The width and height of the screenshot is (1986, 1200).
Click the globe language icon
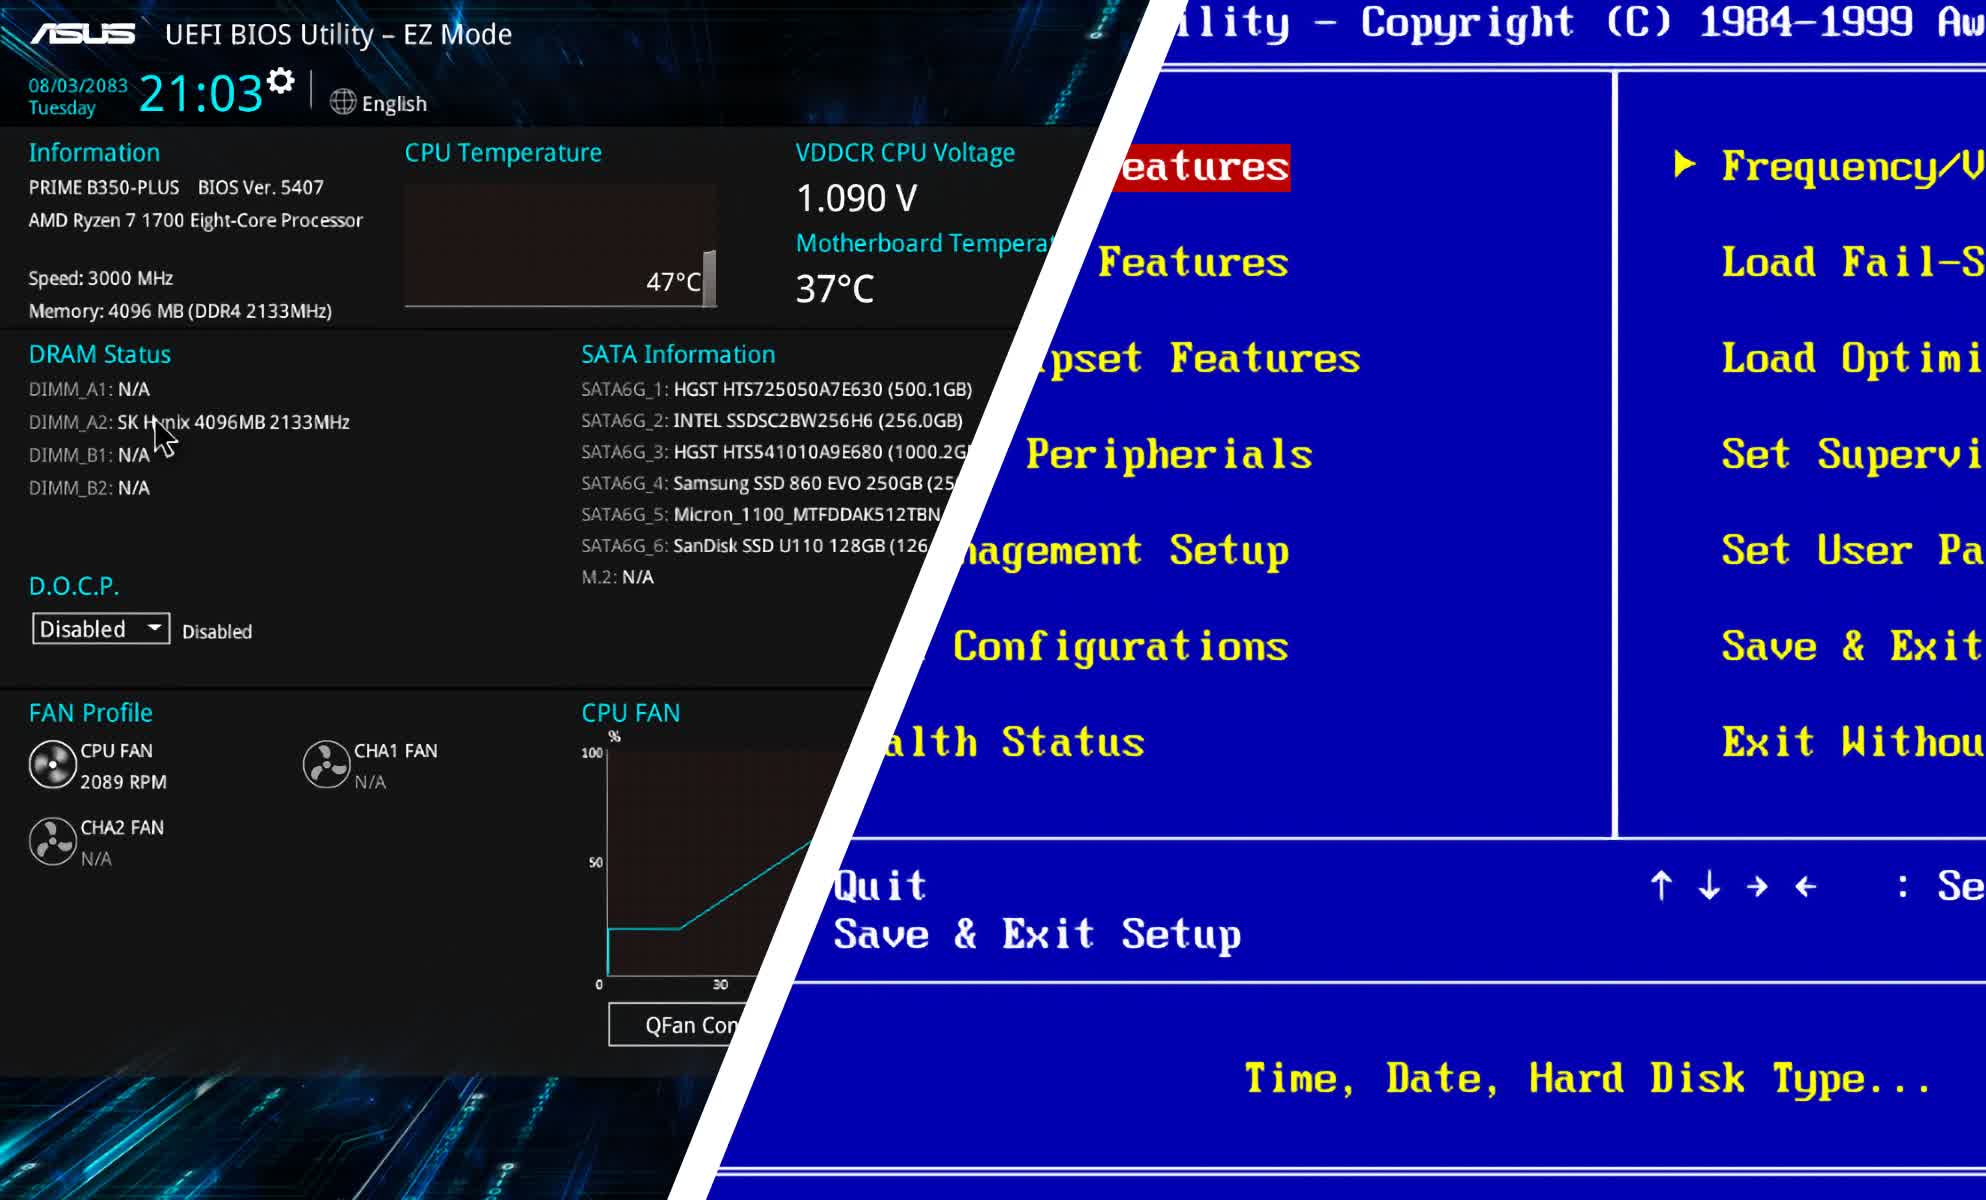tap(343, 102)
